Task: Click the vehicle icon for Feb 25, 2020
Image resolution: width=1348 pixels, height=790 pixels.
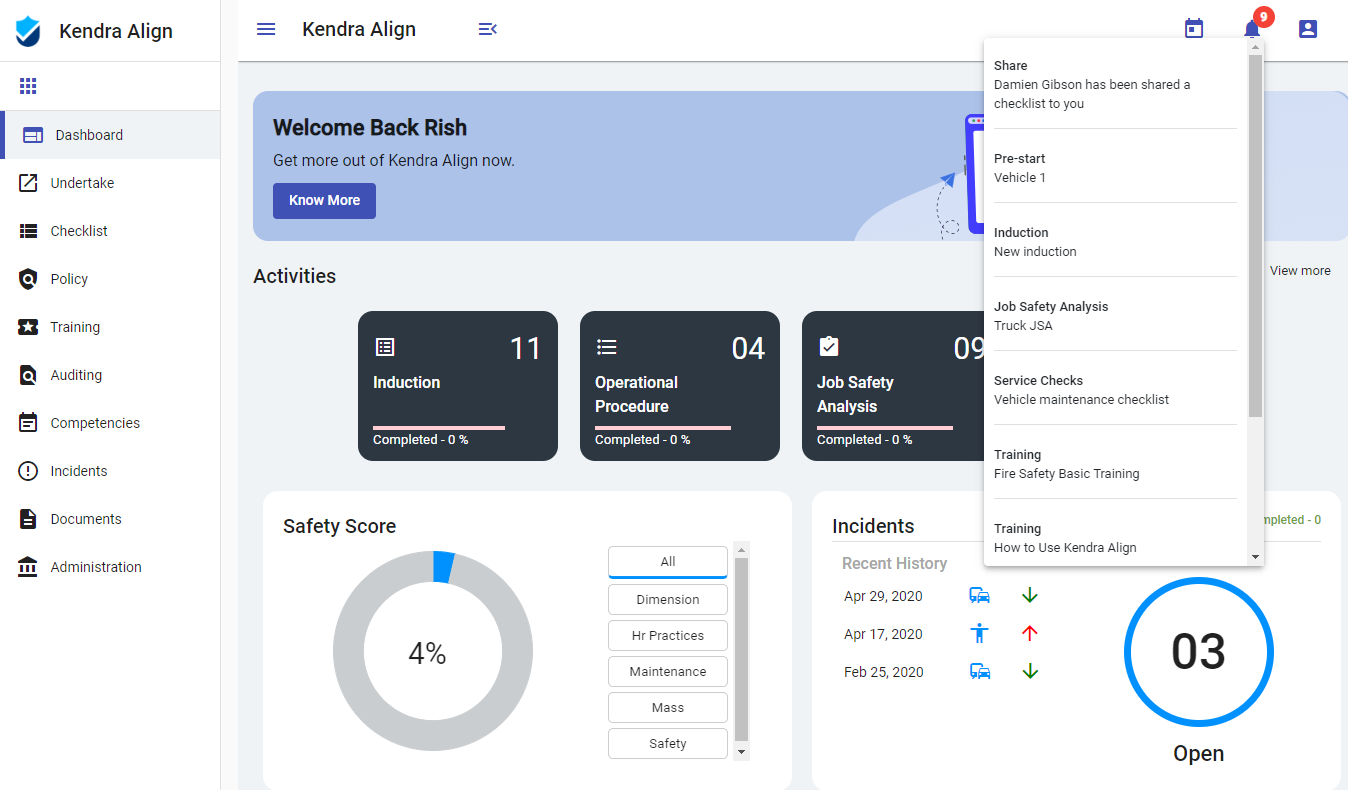Action: (x=980, y=671)
